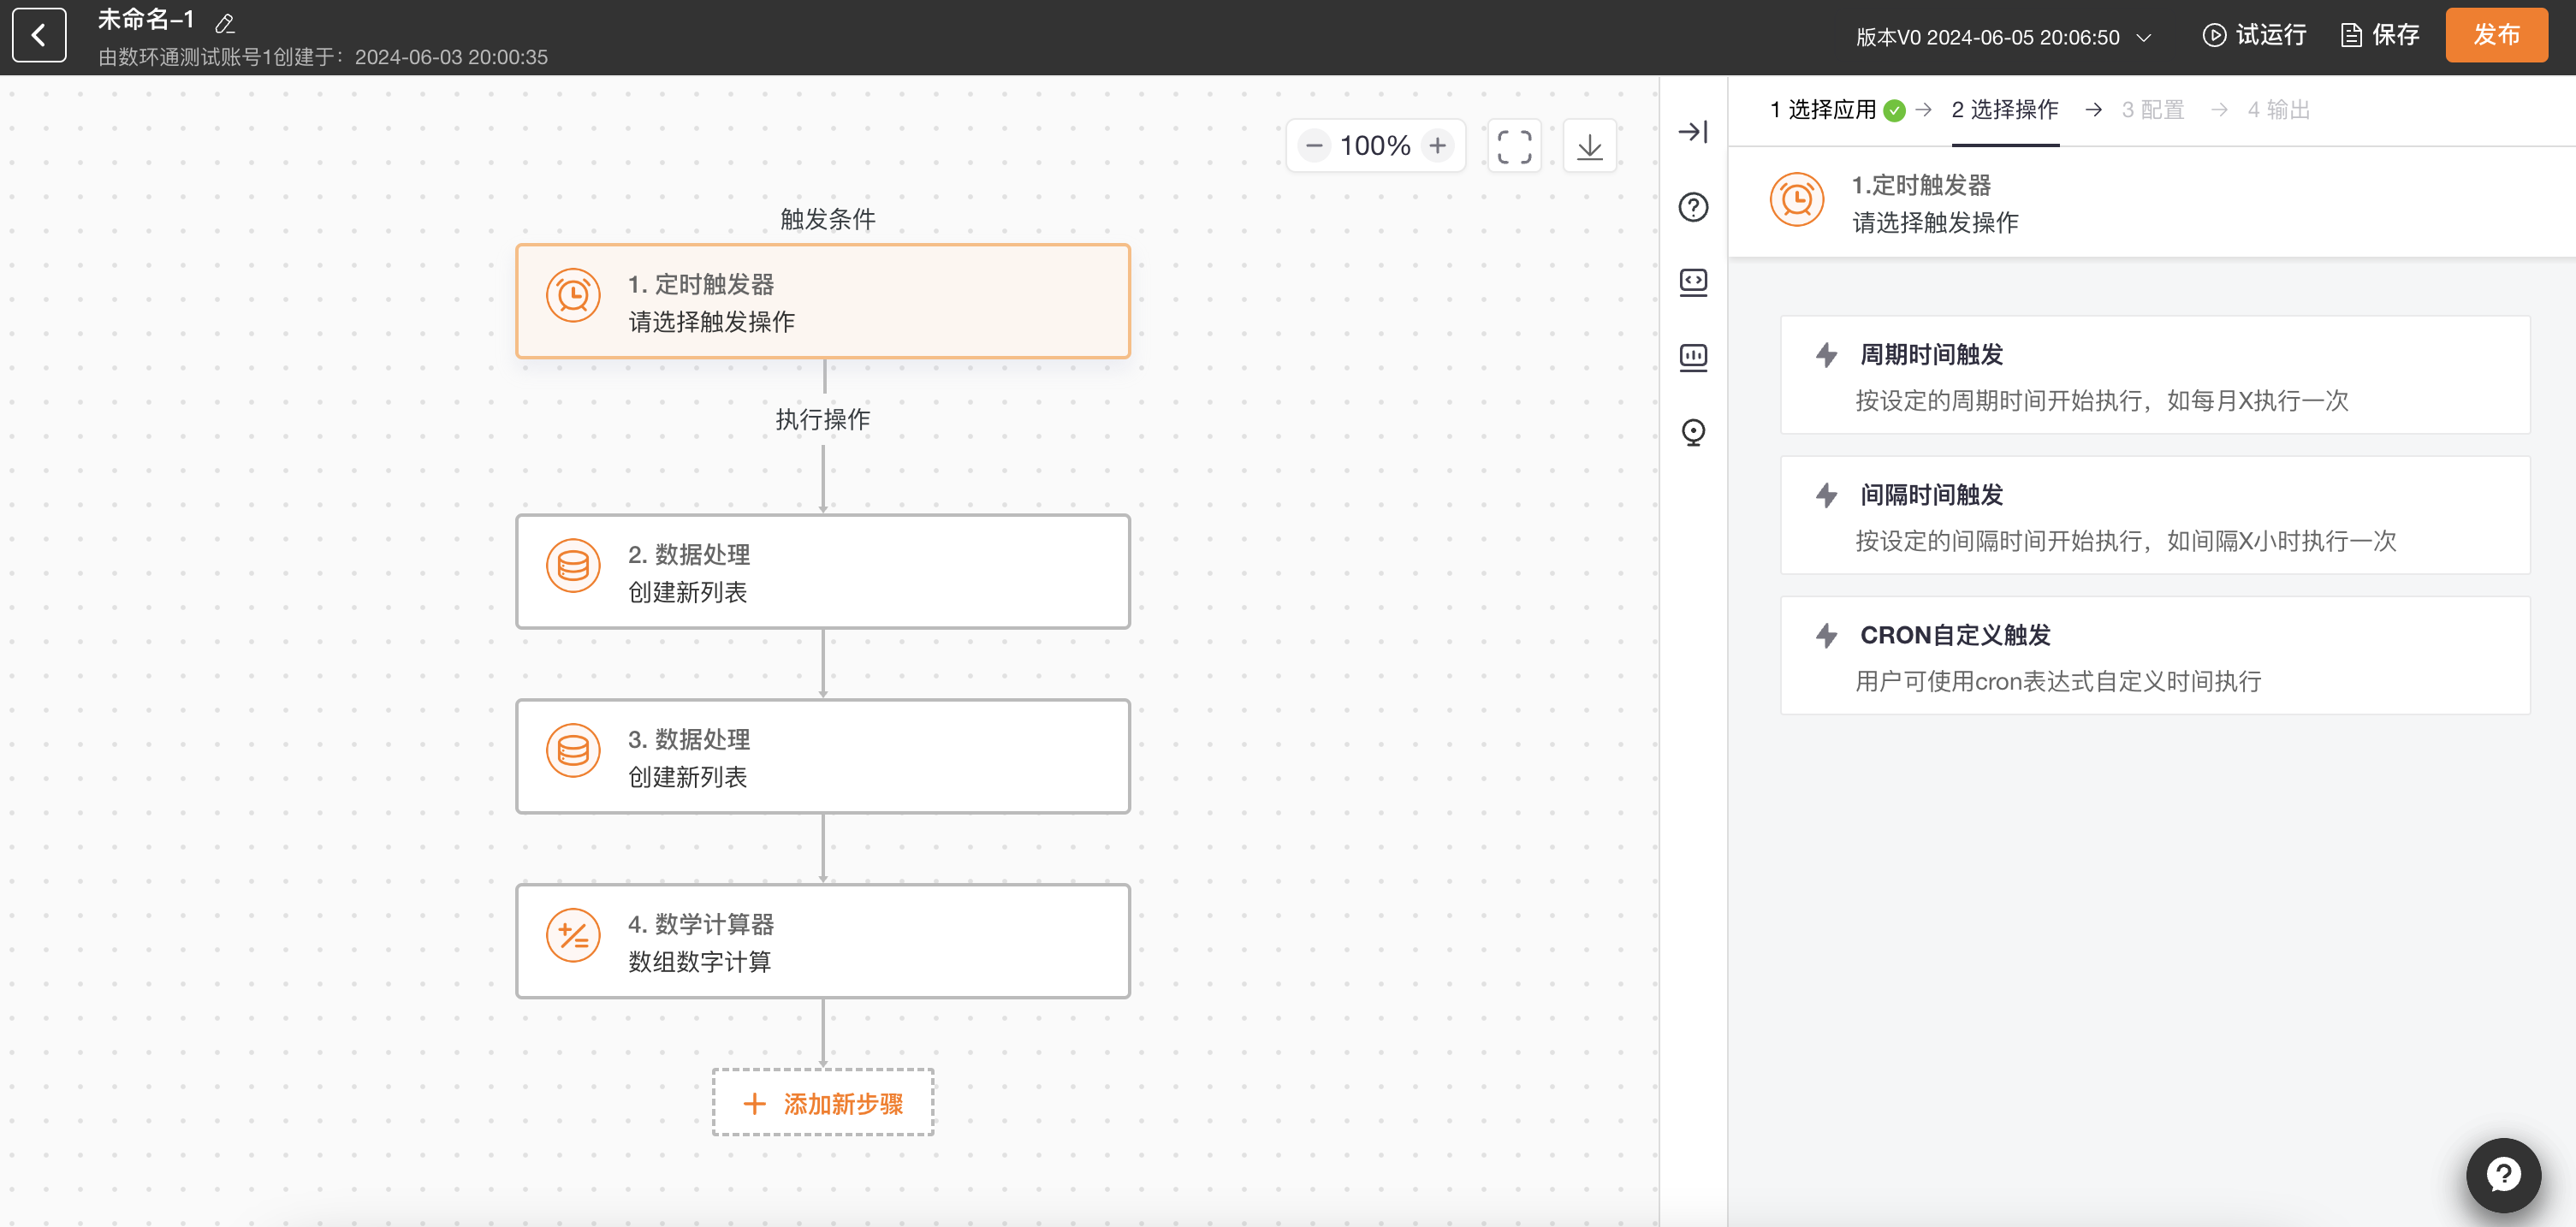The width and height of the screenshot is (2576, 1227).
Task: Click database icon in node 3
Action: click(x=573, y=750)
